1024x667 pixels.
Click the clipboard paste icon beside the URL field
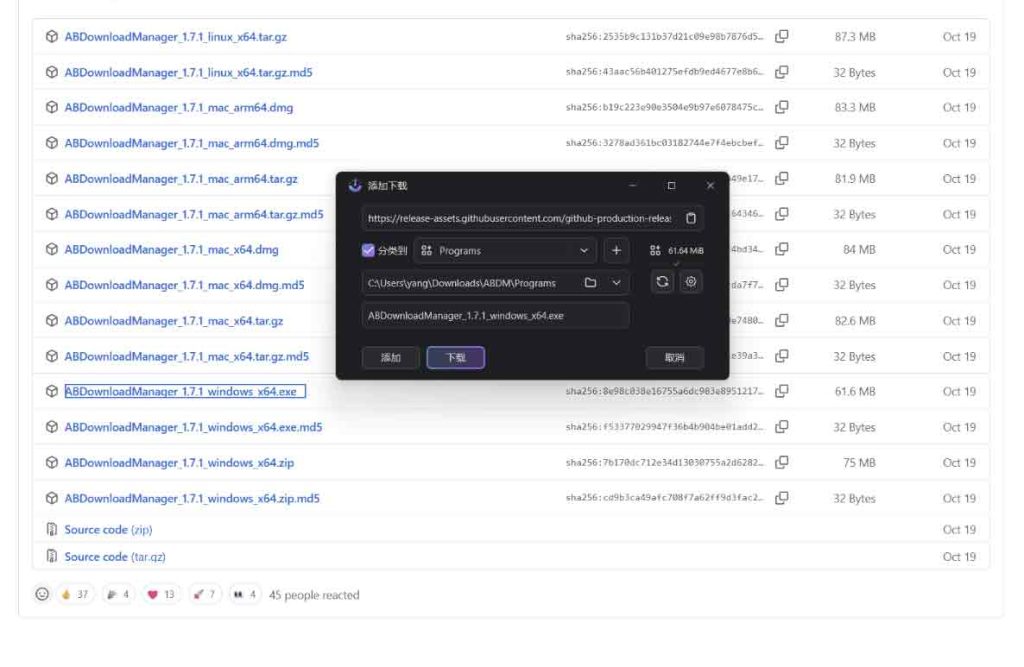692,218
